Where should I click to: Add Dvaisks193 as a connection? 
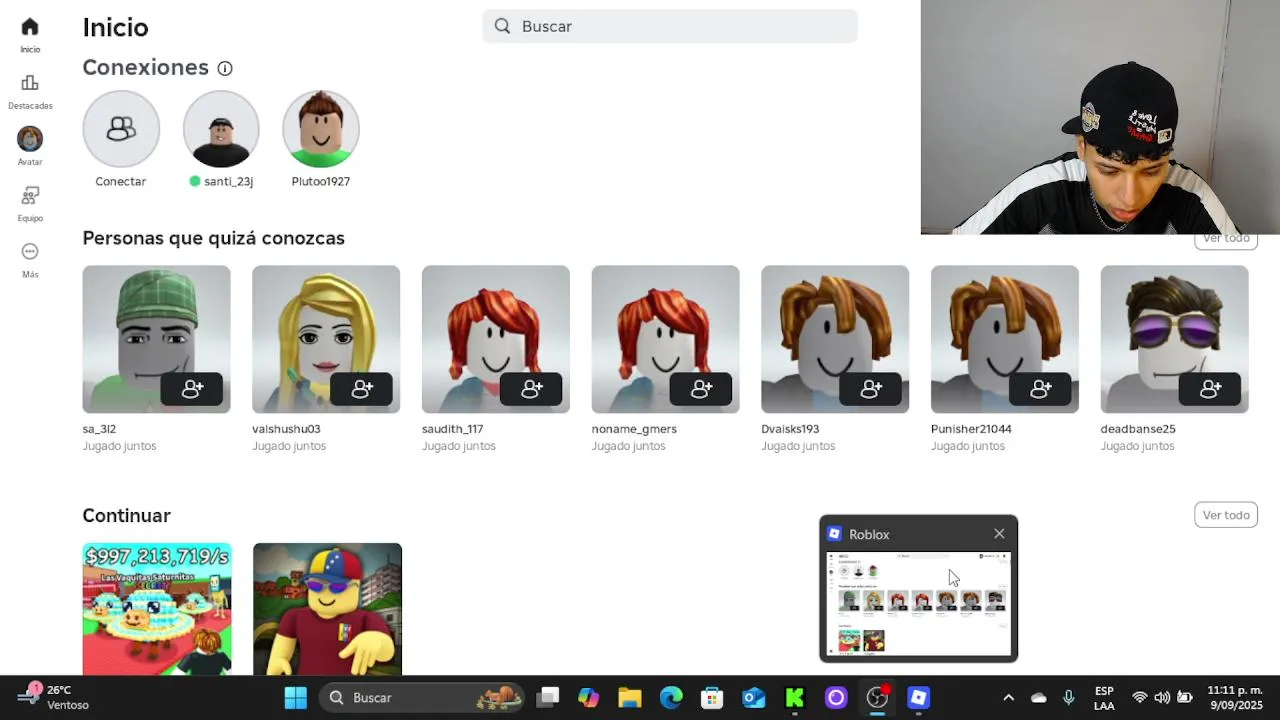coord(872,389)
